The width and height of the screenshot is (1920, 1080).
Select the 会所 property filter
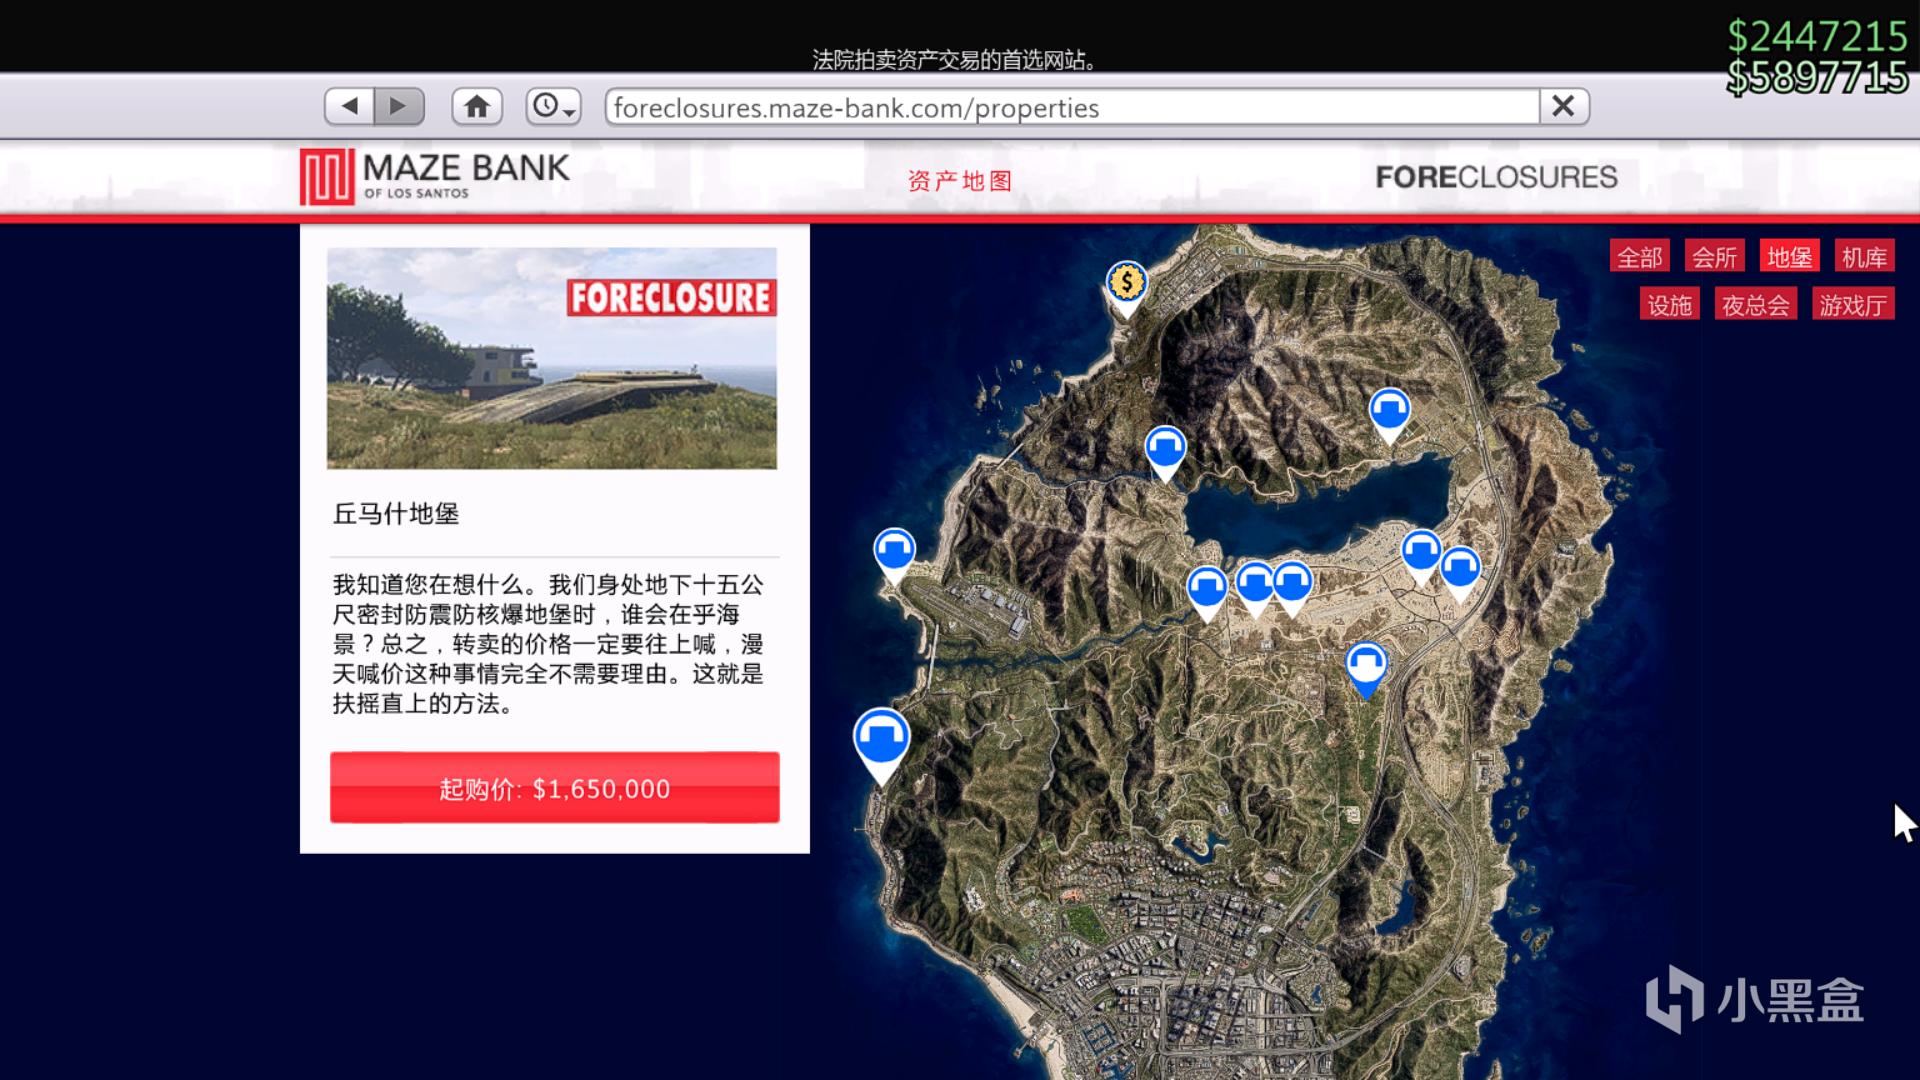click(x=1714, y=257)
